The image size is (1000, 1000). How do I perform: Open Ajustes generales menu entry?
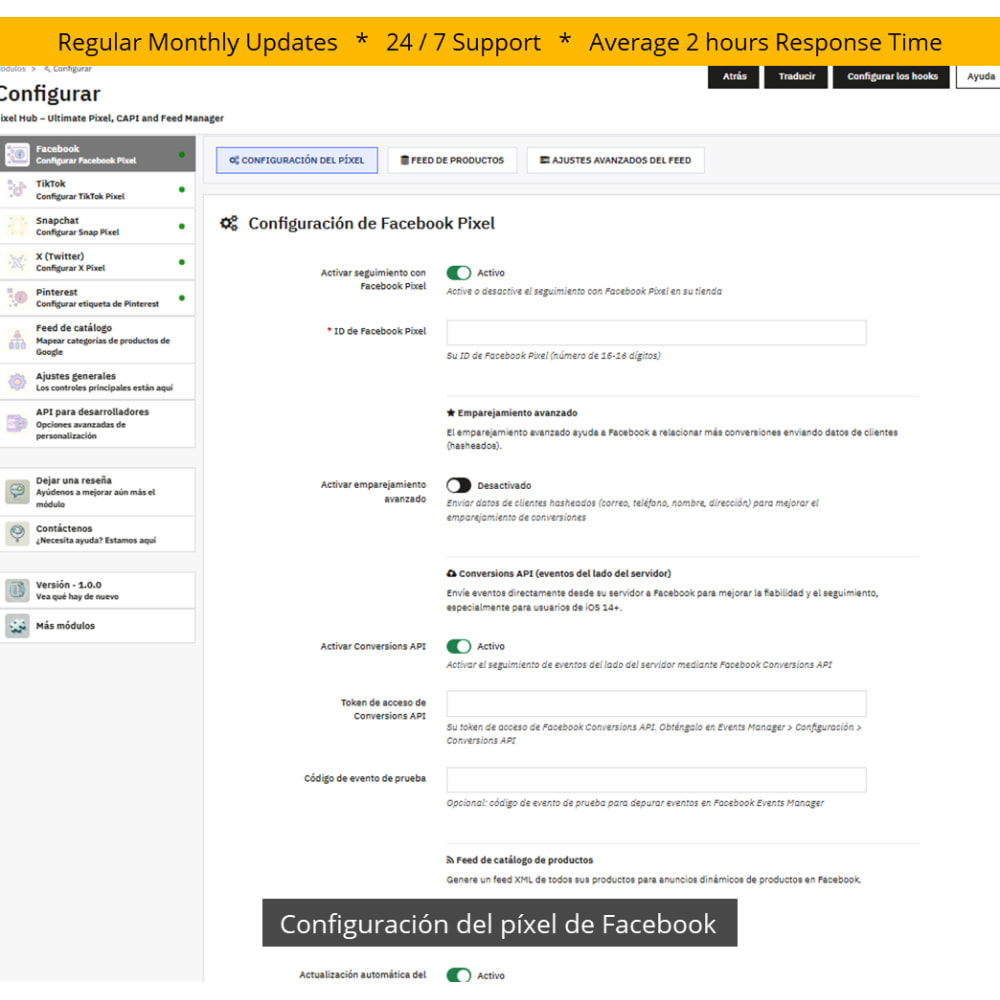[98, 381]
